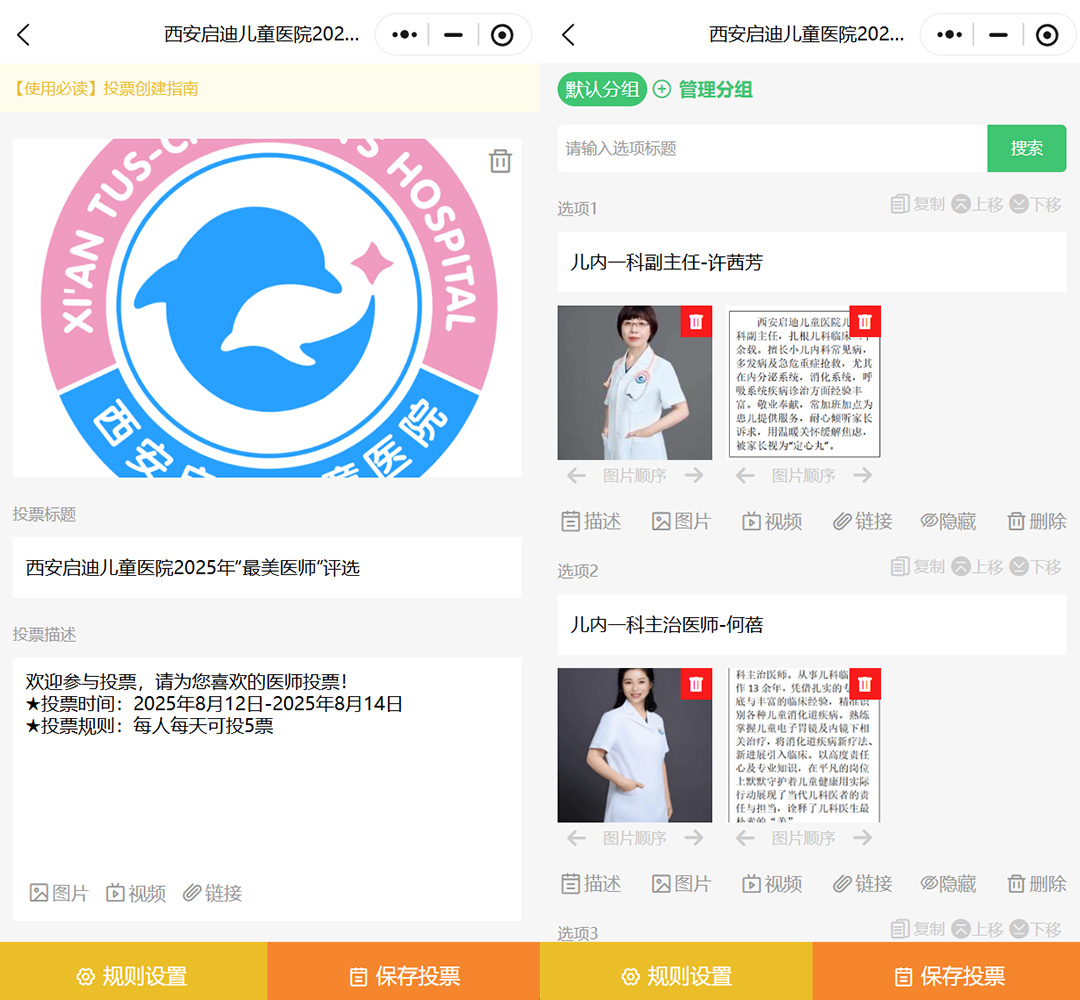
Task: Move option 1 up
Action: pyautogui.click(x=977, y=204)
